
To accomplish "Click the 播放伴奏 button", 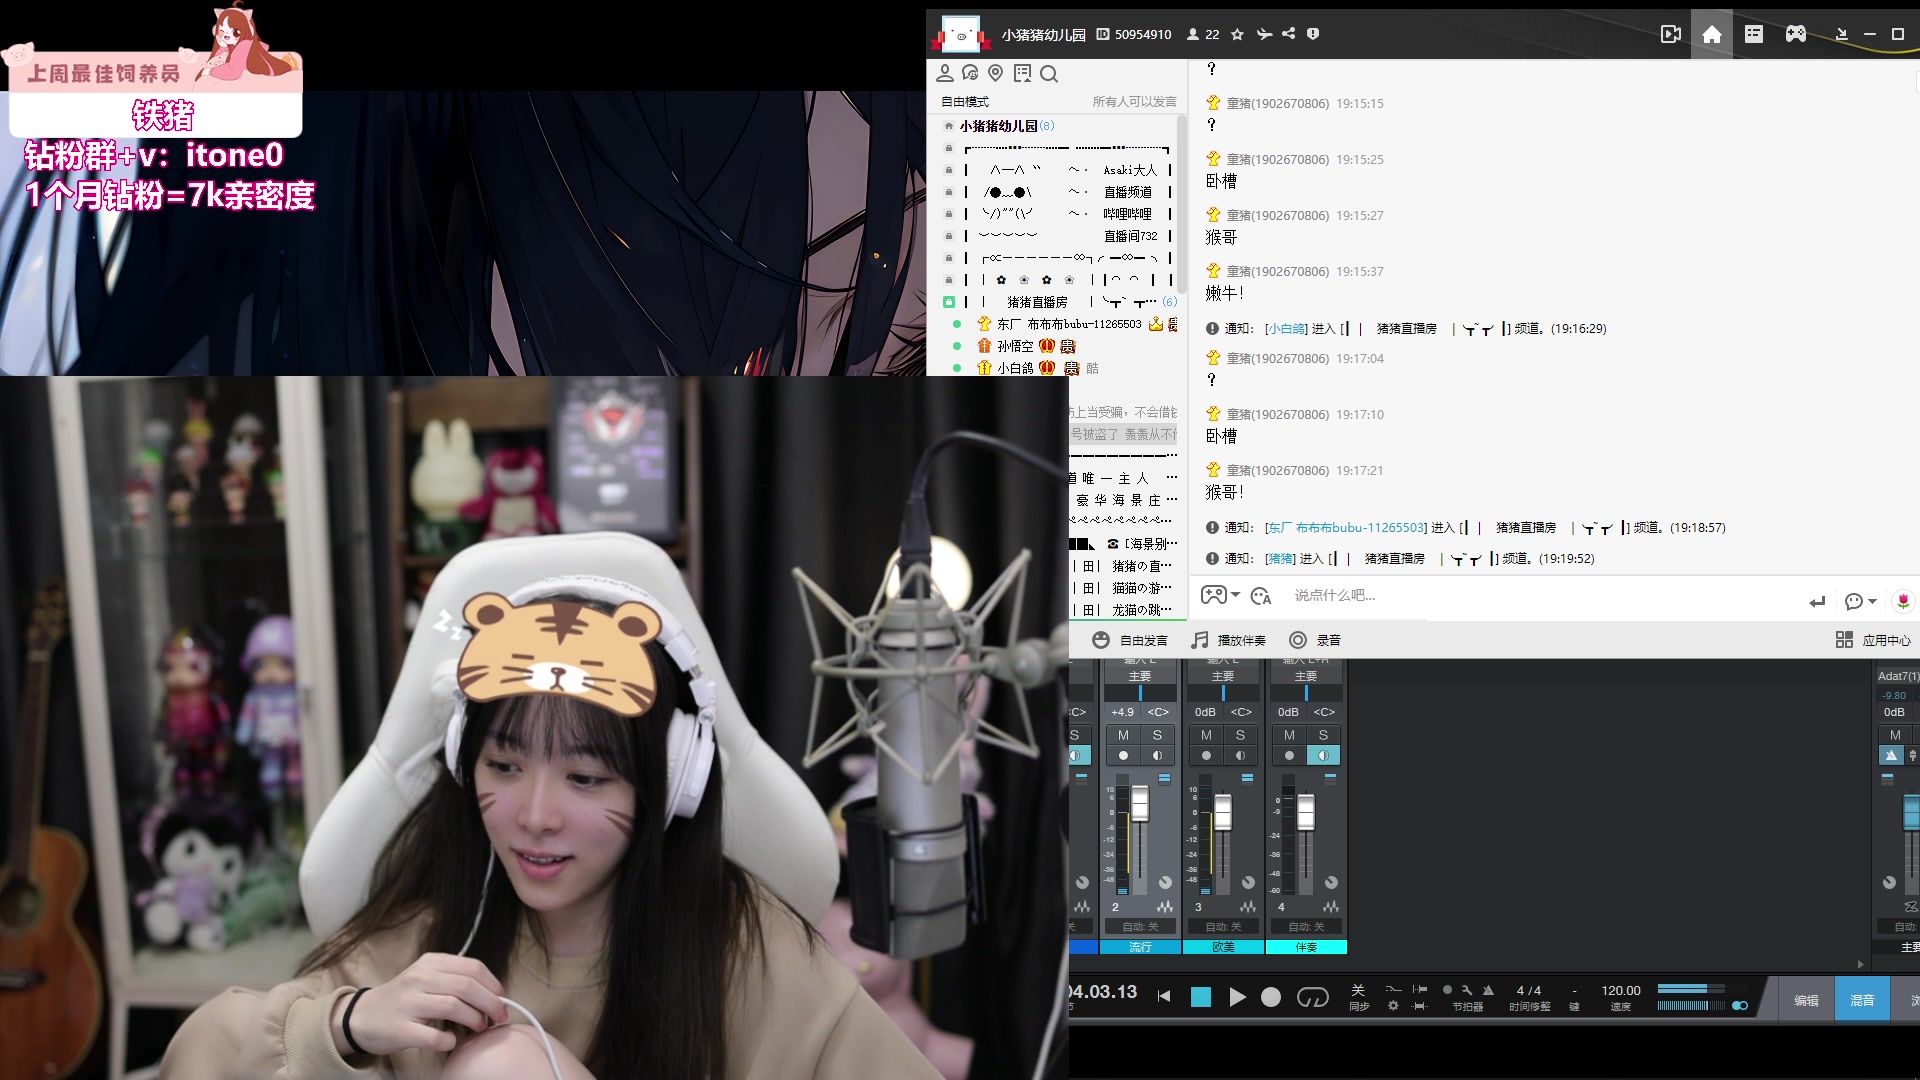I will click(x=1229, y=640).
